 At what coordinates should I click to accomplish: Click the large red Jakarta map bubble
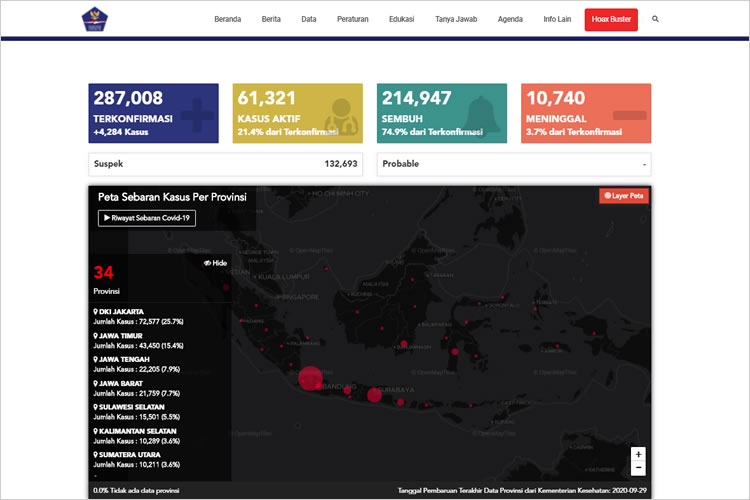point(310,377)
